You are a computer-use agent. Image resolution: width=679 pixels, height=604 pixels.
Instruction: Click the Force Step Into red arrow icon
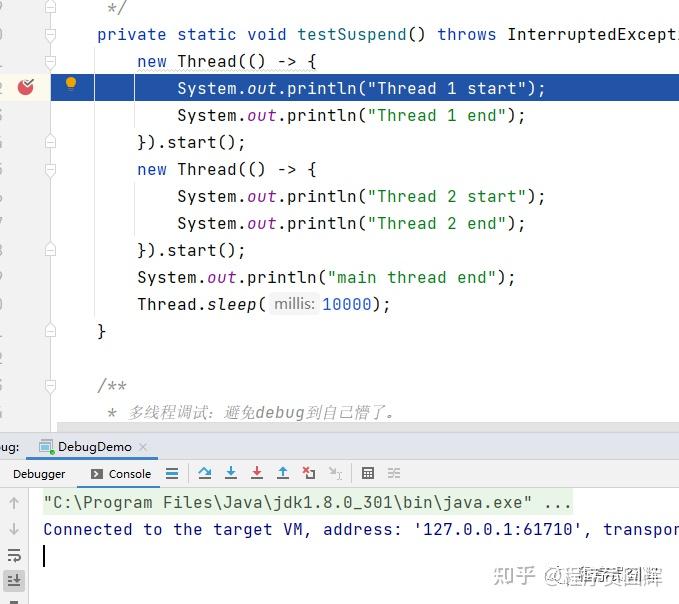[257, 473]
